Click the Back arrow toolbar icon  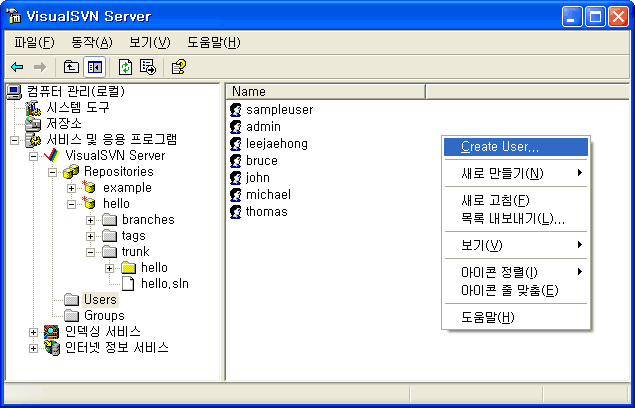point(17,67)
